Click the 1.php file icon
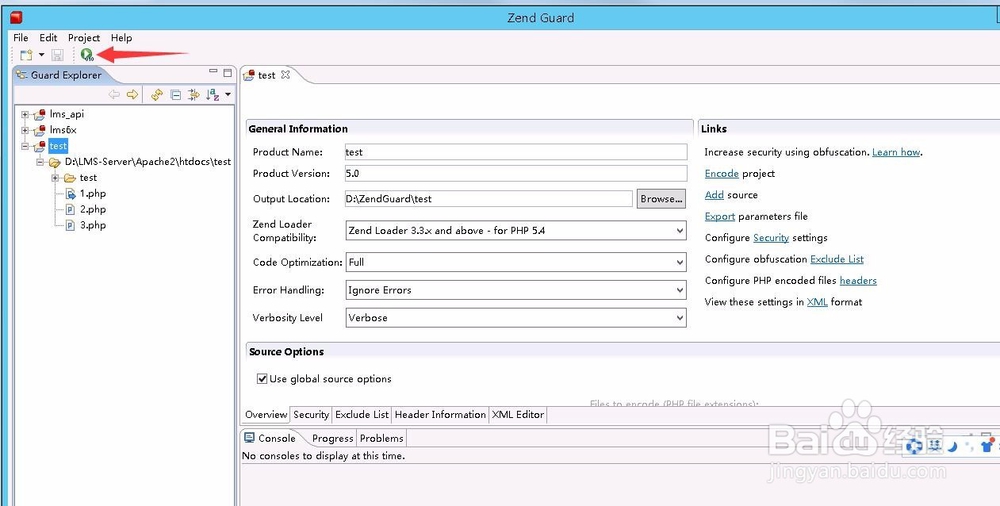Screen dimensions: 1000x506 coord(71,194)
